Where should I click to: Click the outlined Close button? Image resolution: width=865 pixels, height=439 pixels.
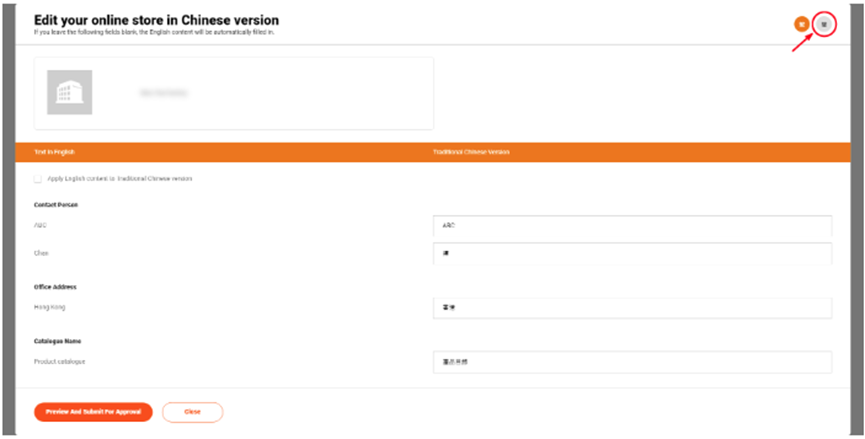click(x=192, y=412)
